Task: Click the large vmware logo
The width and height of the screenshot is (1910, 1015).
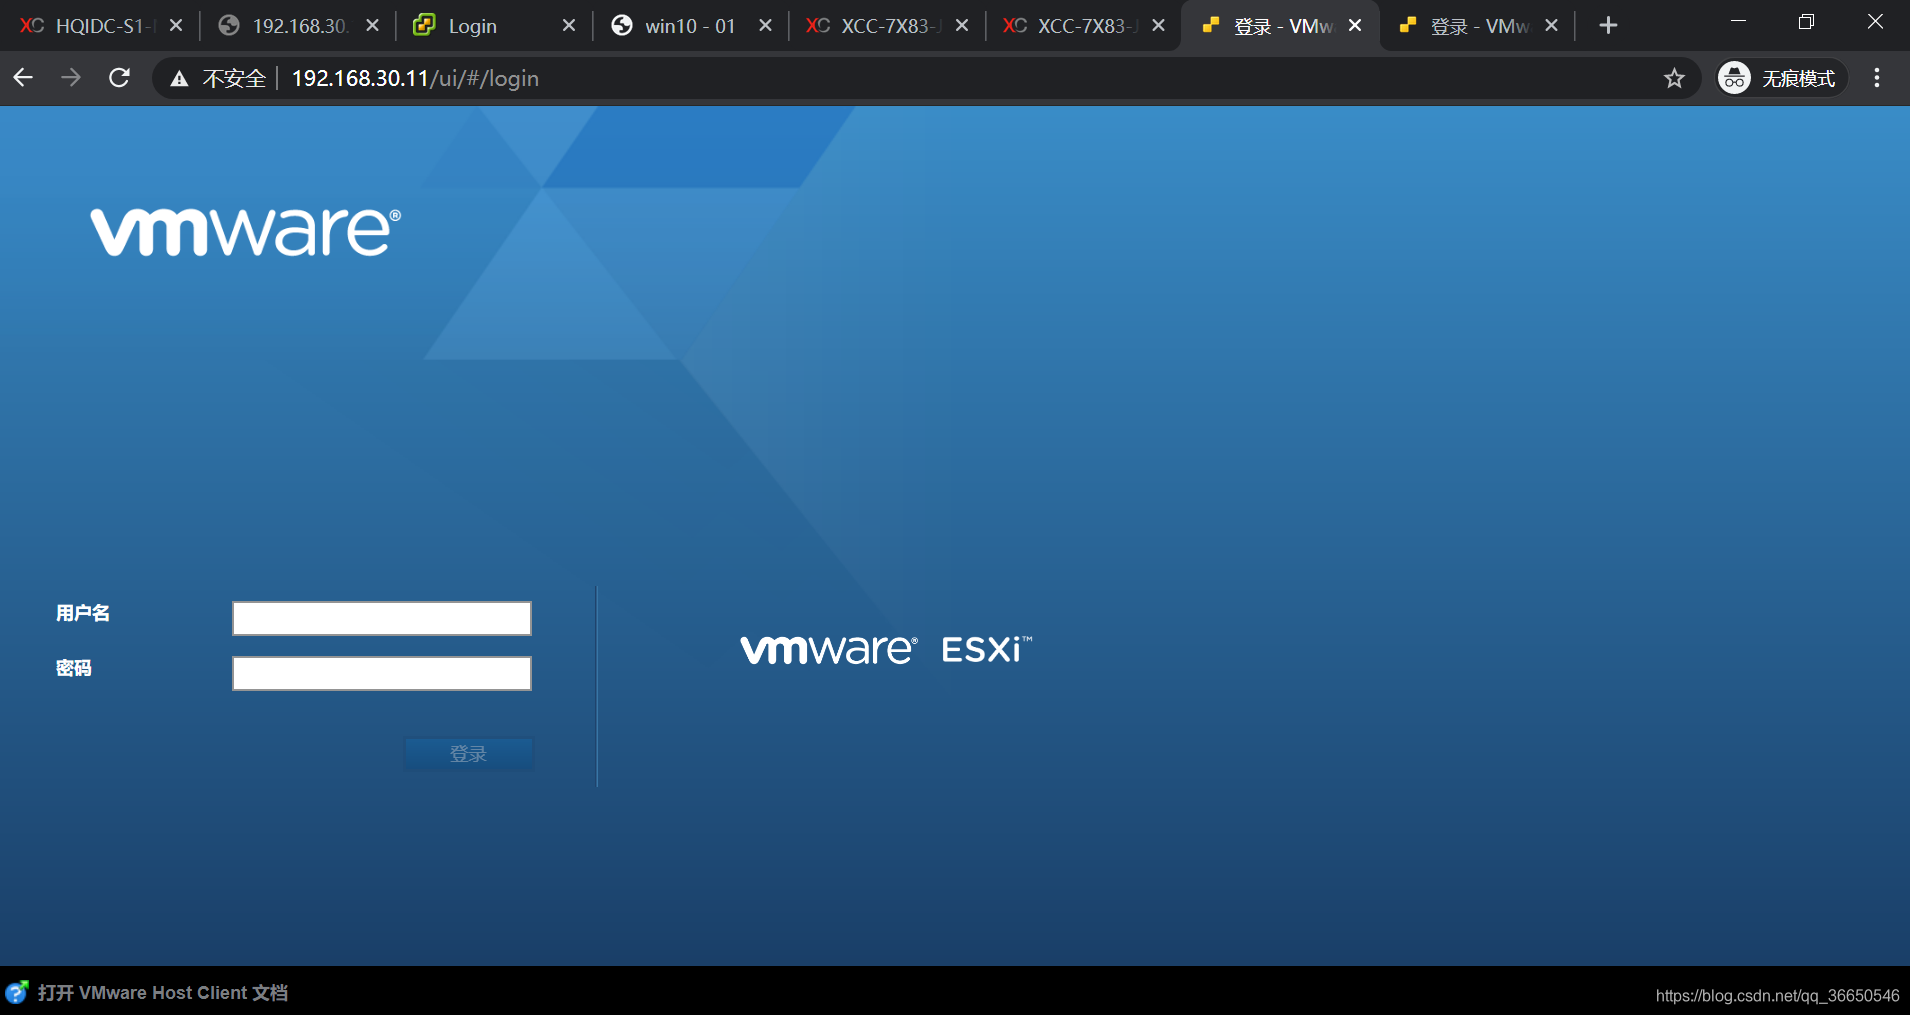Action: click(246, 232)
